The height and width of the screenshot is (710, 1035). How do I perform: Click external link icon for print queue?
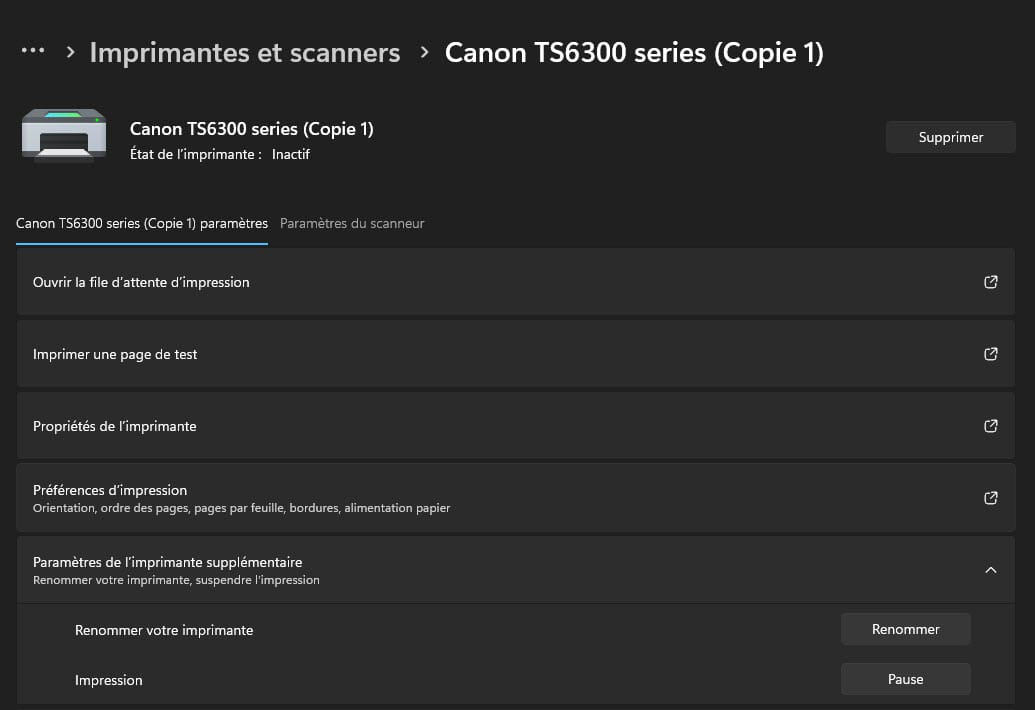click(991, 282)
